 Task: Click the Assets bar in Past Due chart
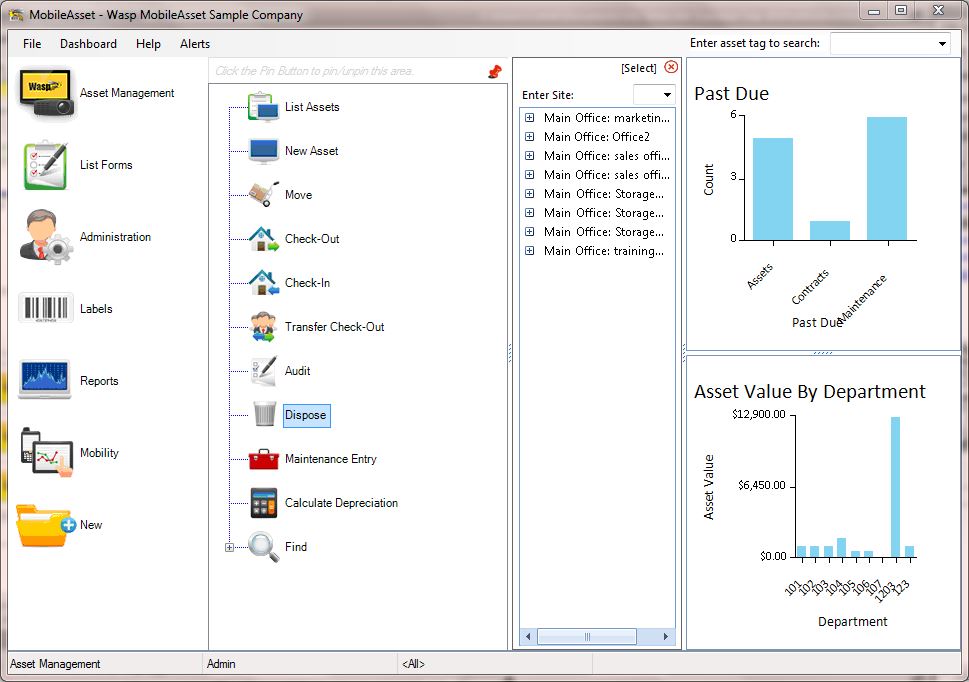click(772, 188)
